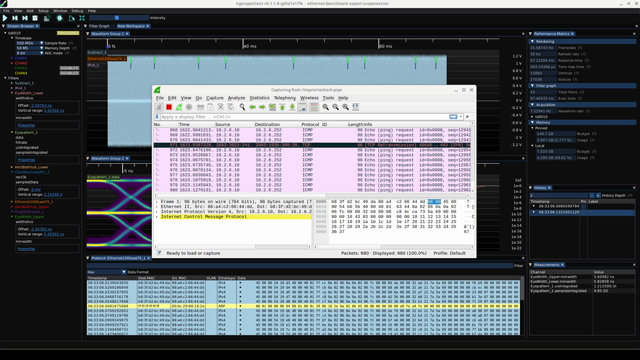Collapse the Acquisition section header
The image size is (640, 360).
(x=582, y=105)
